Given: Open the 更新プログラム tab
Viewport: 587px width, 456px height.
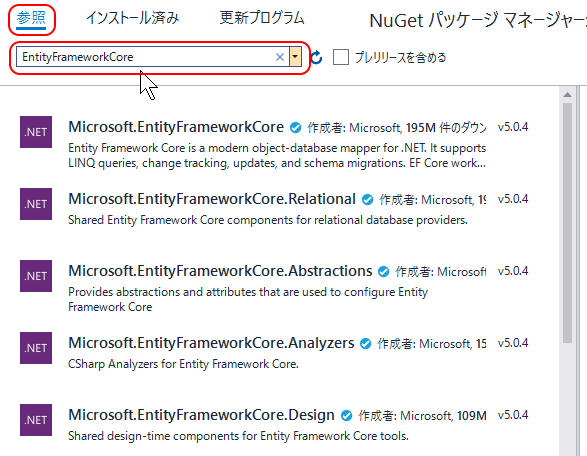Looking at the screenshot, I should 262,18.
